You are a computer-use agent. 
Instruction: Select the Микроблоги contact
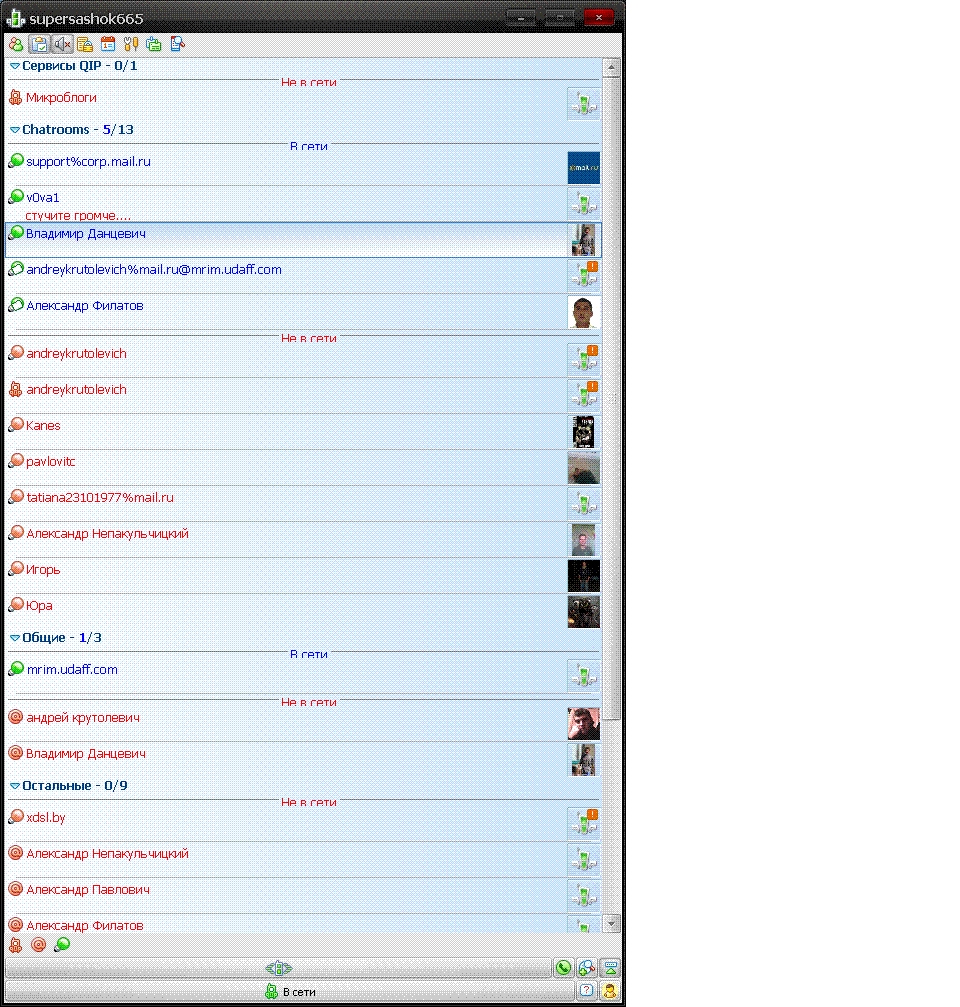[303, 103]
